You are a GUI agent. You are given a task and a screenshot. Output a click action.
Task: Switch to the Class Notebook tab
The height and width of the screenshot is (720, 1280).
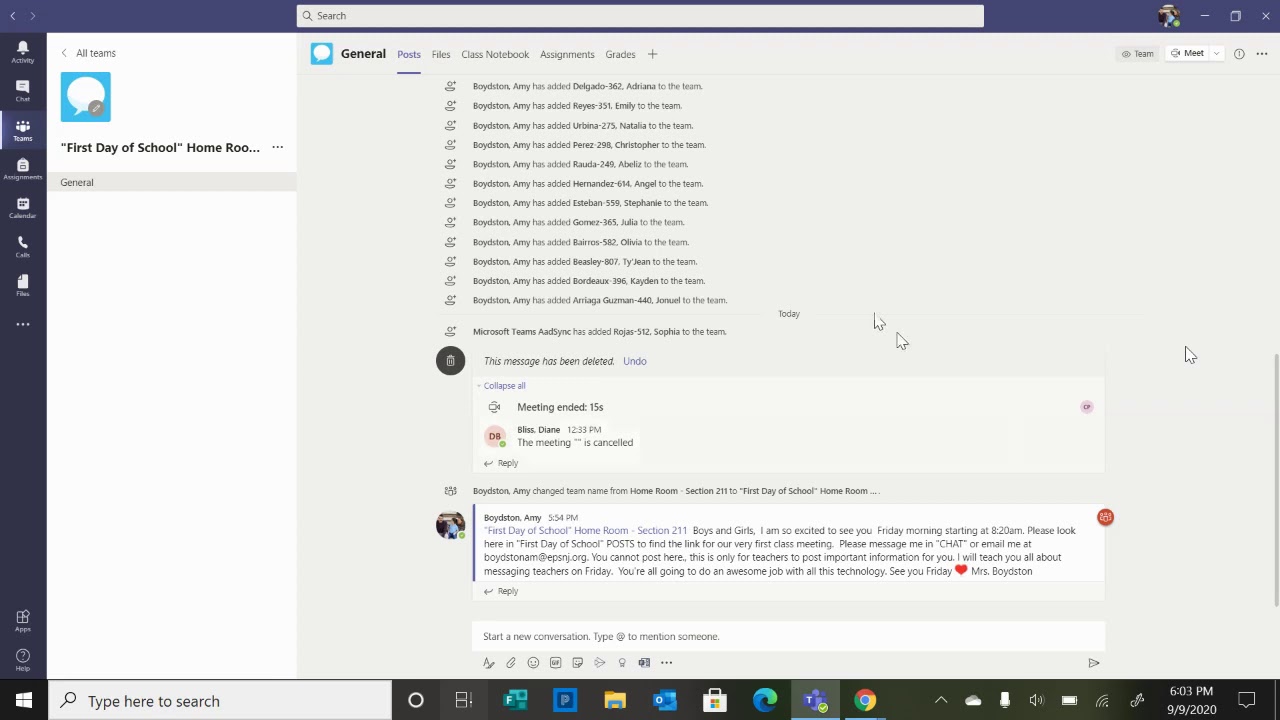(x=495, y=54)
